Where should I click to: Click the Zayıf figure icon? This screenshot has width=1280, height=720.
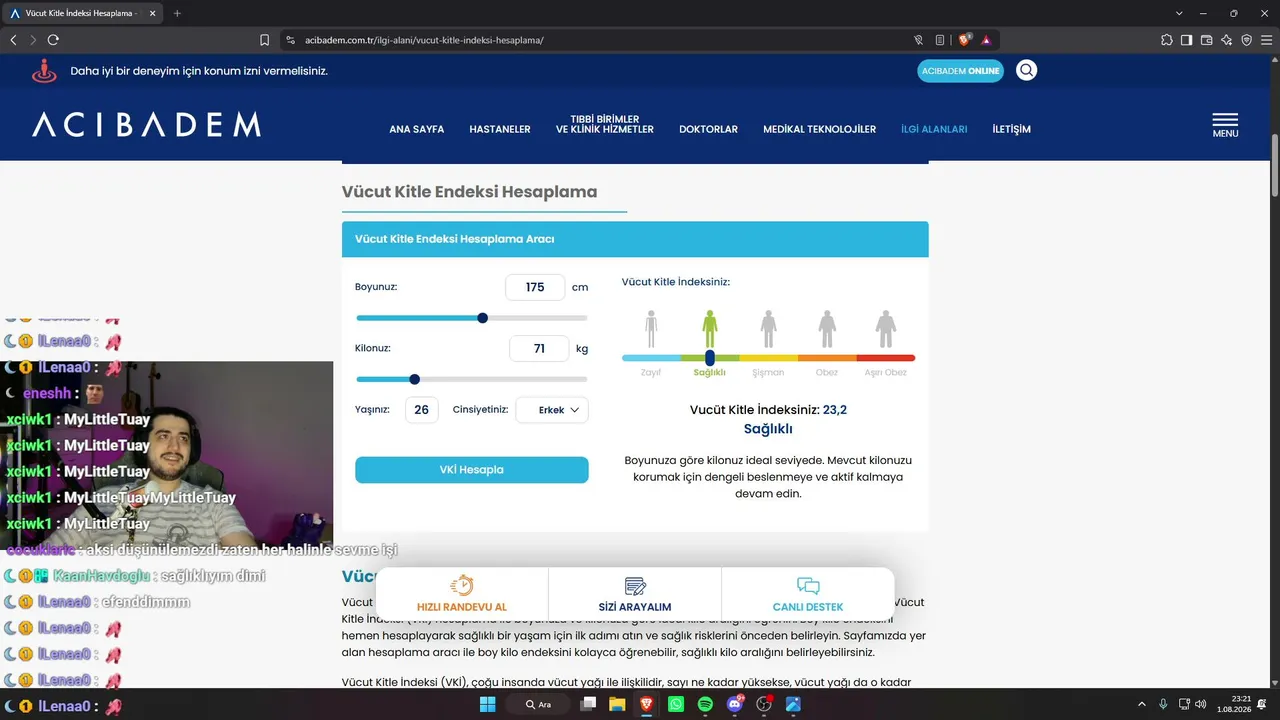click(651, 328)
